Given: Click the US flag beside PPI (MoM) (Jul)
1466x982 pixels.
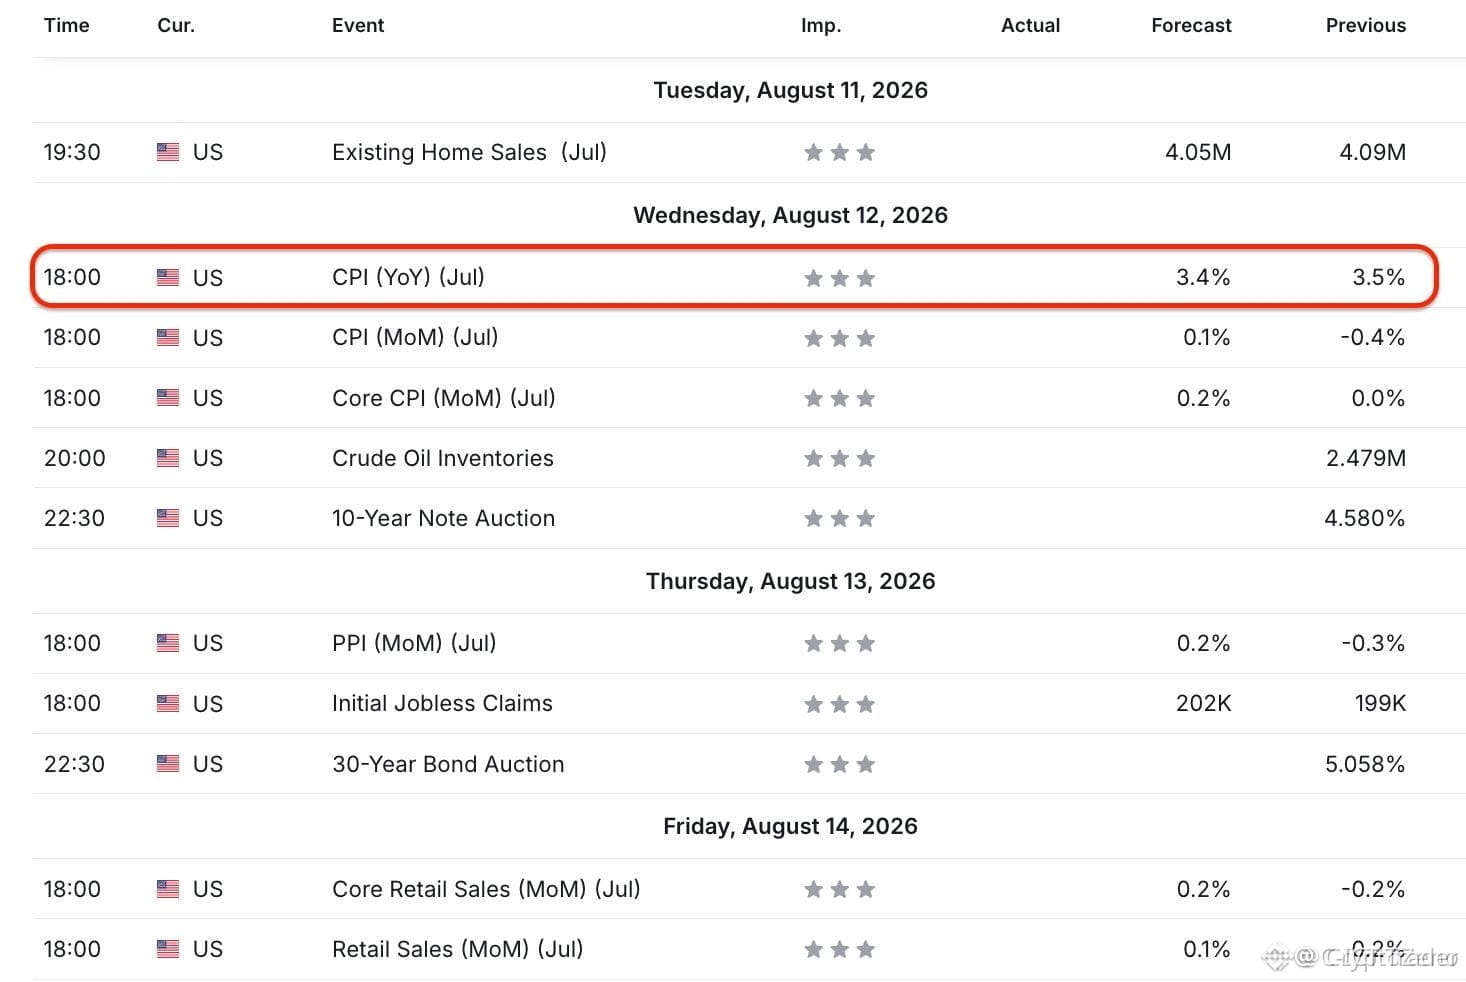Looking at the screenshot, I should 168,643.
